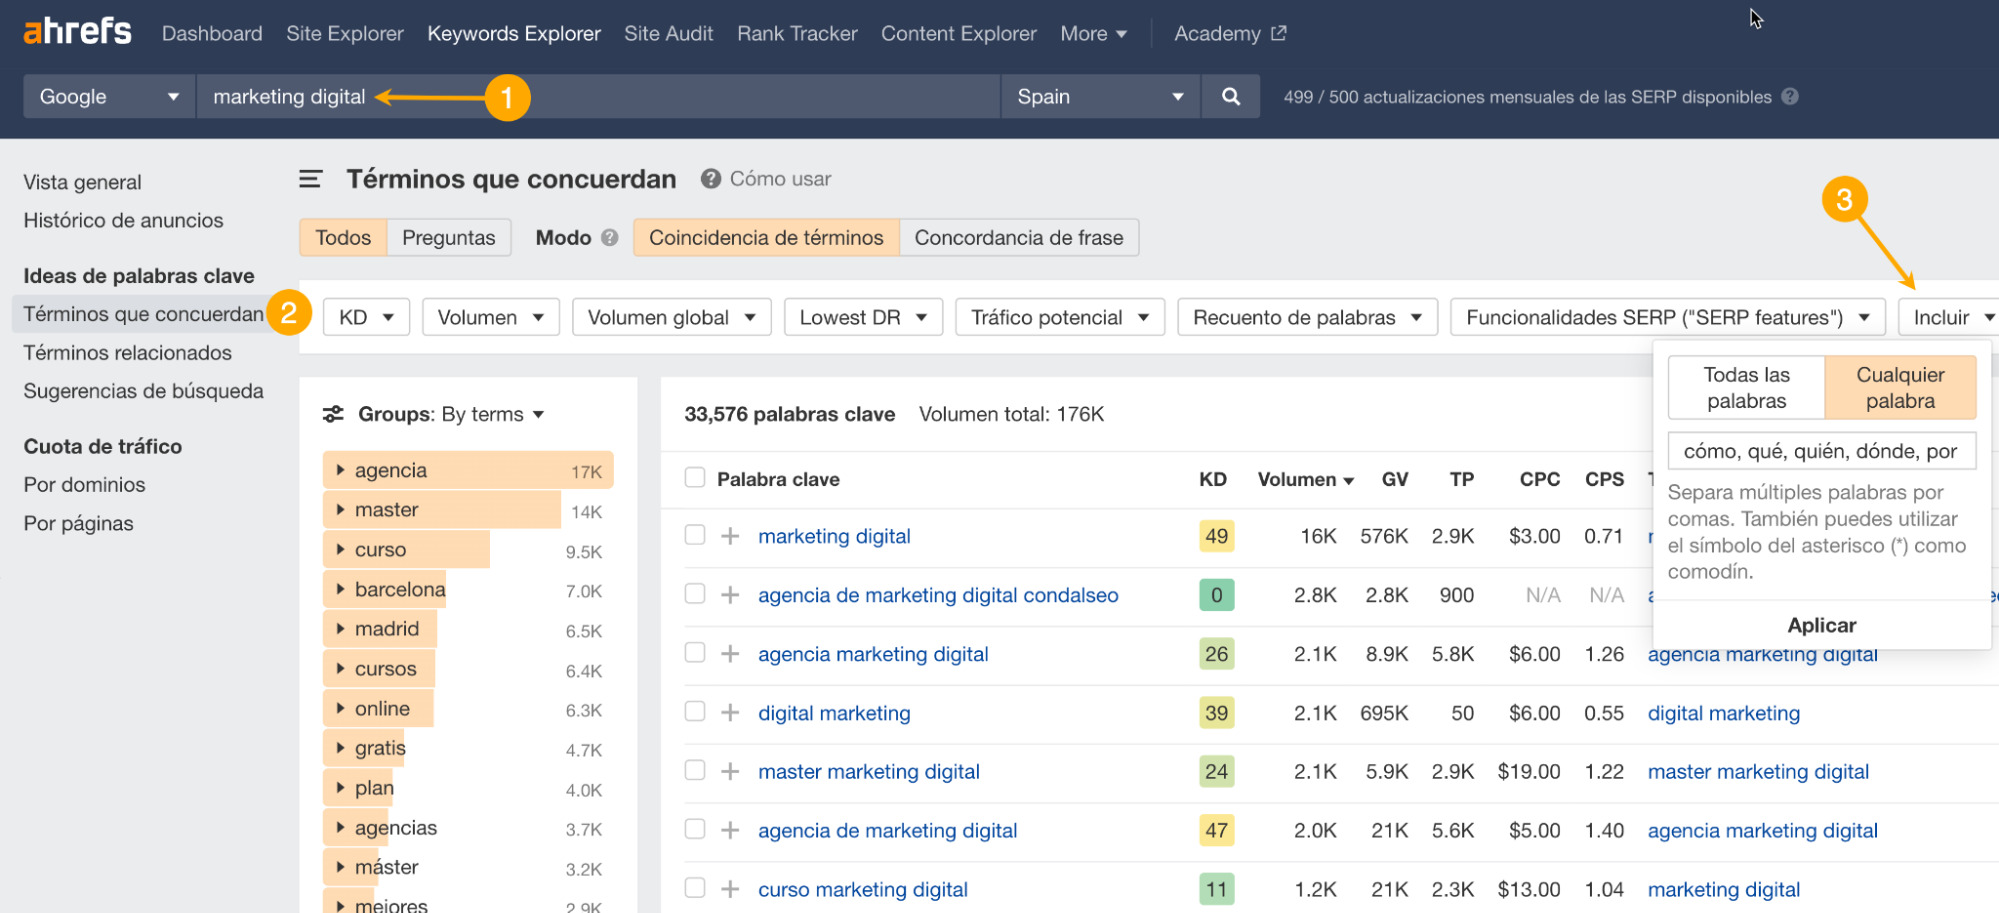Open the Spain country dropdown
This screenshot has height=913, width=1999.
[x=1098, y=96]
